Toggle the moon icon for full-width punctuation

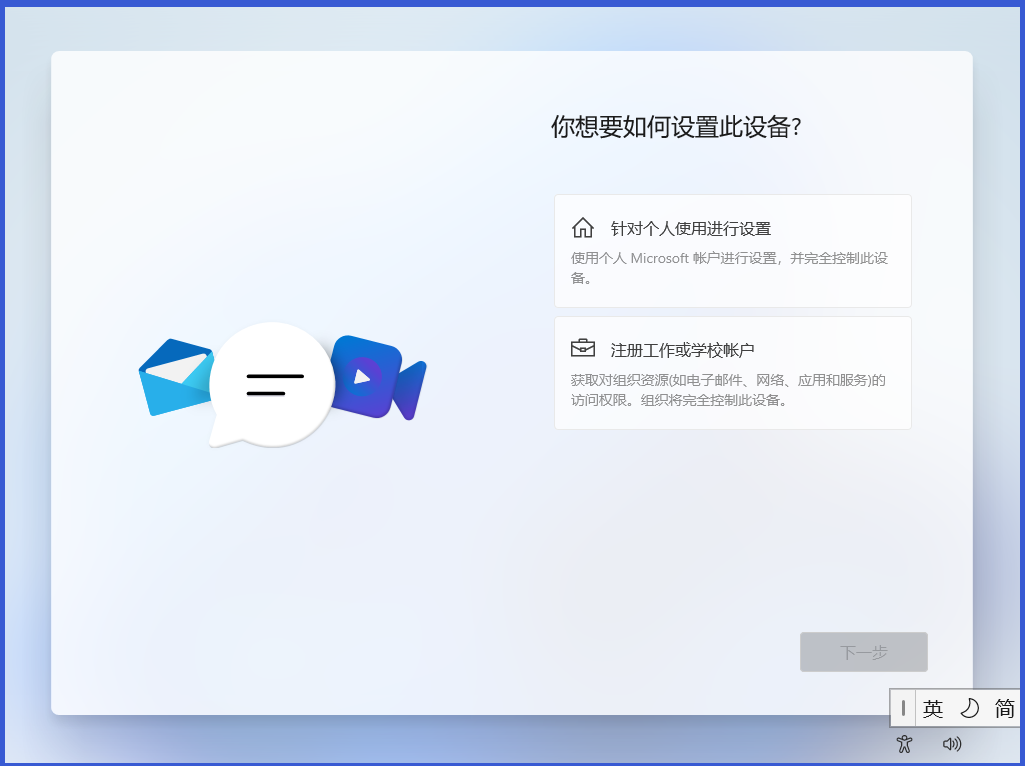tap(968, 708)
